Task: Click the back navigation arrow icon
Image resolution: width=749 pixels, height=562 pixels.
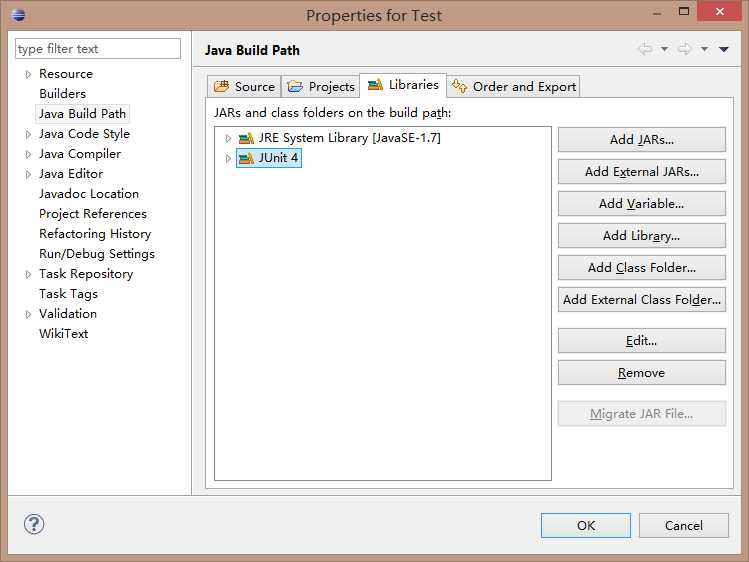Action: 645,49
